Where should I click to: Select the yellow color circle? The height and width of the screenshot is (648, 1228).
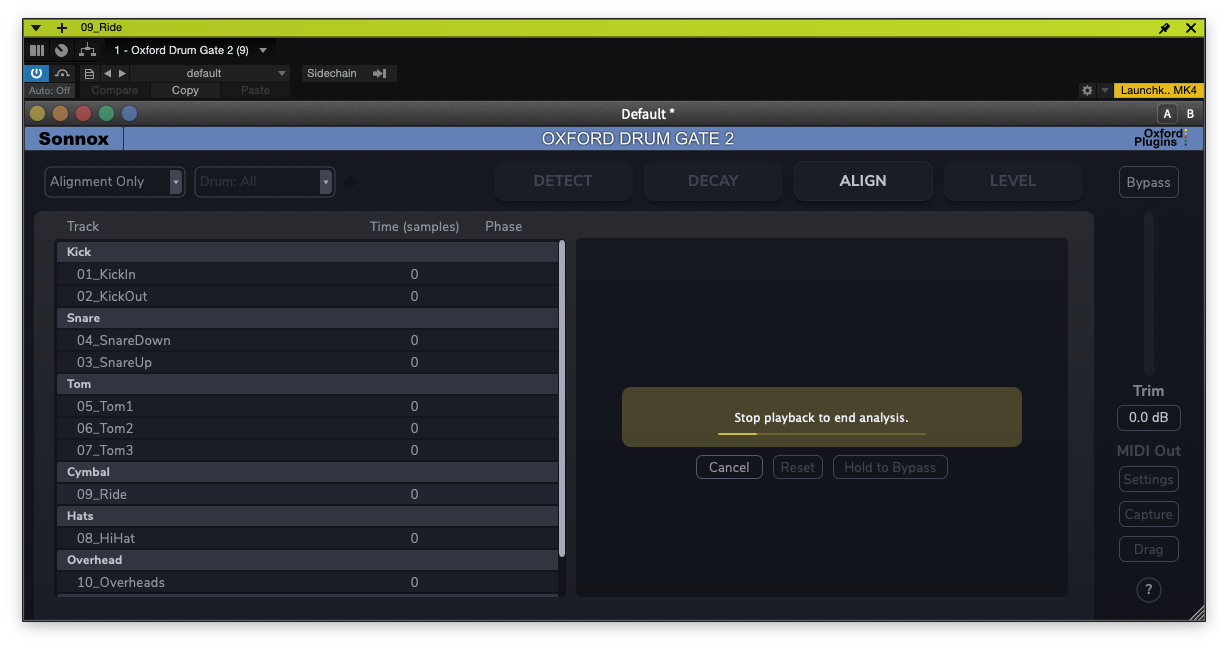click(x=38, y=113)
